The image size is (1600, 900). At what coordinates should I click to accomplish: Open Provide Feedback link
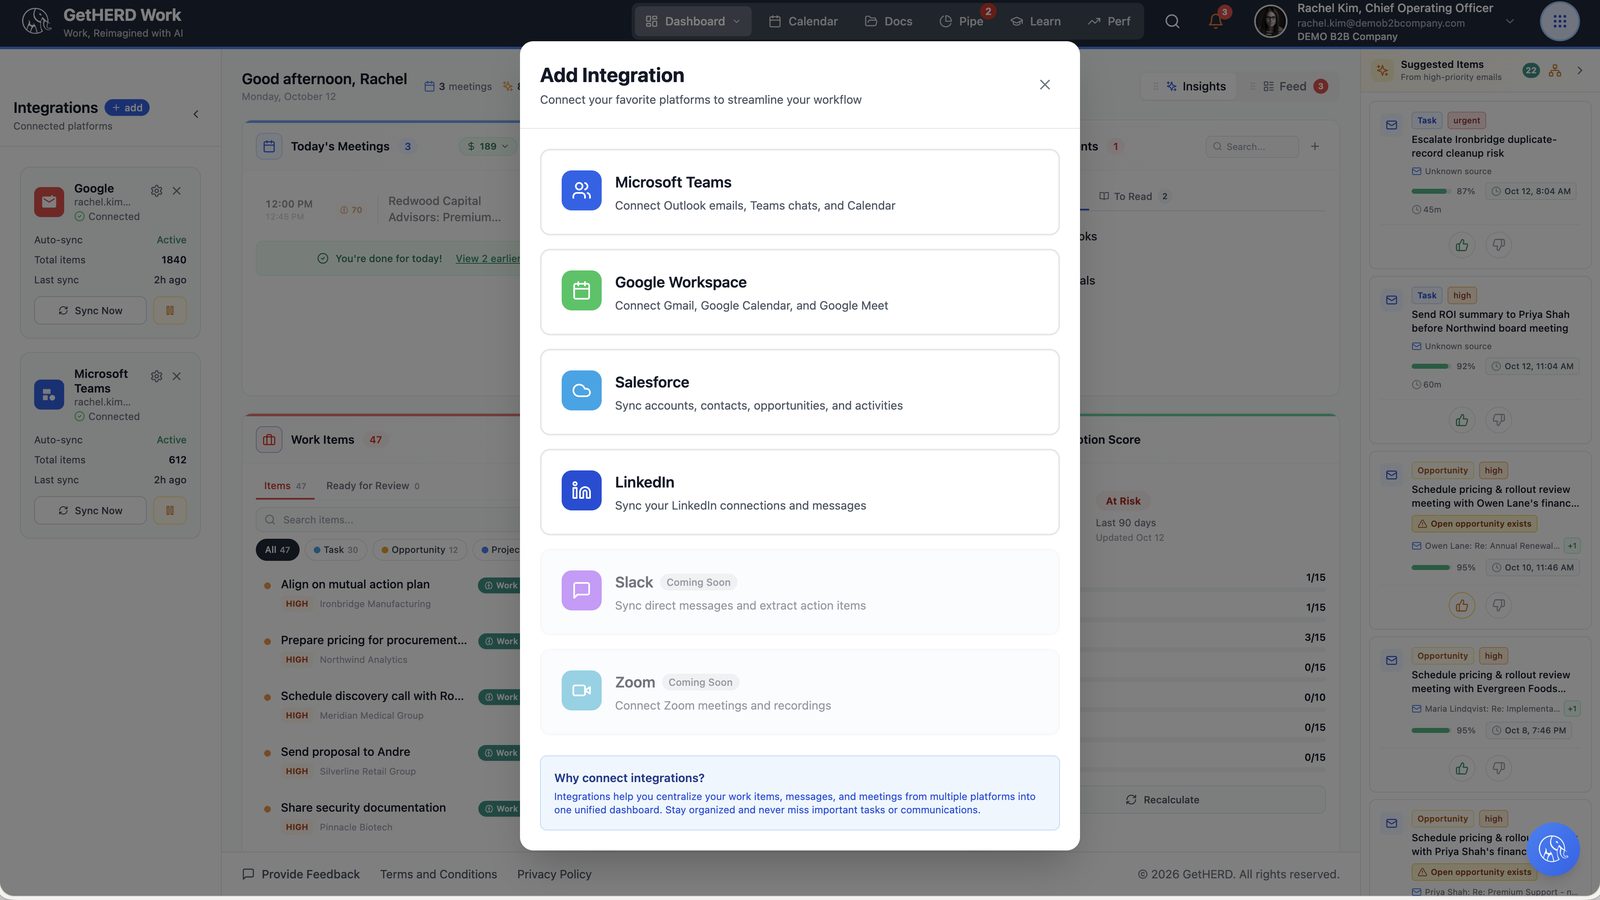(x=301, y=874)
